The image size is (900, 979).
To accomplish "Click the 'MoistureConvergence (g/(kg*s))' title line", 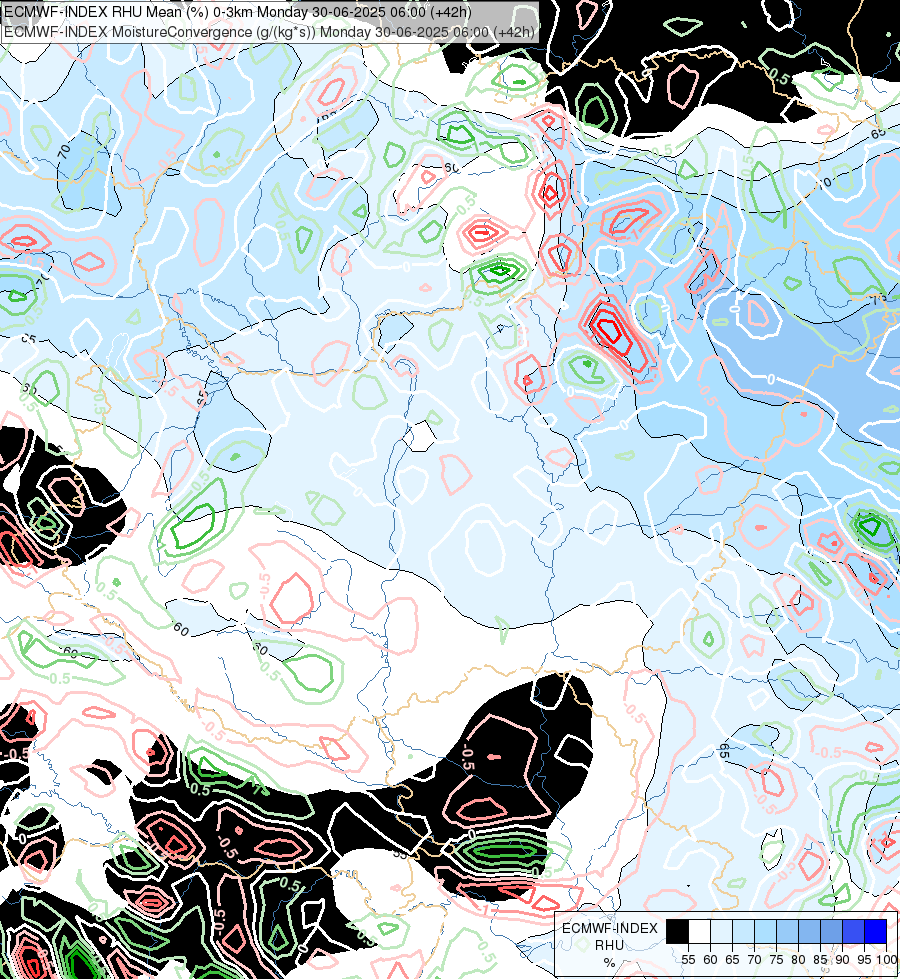I will tap(269, 32).
